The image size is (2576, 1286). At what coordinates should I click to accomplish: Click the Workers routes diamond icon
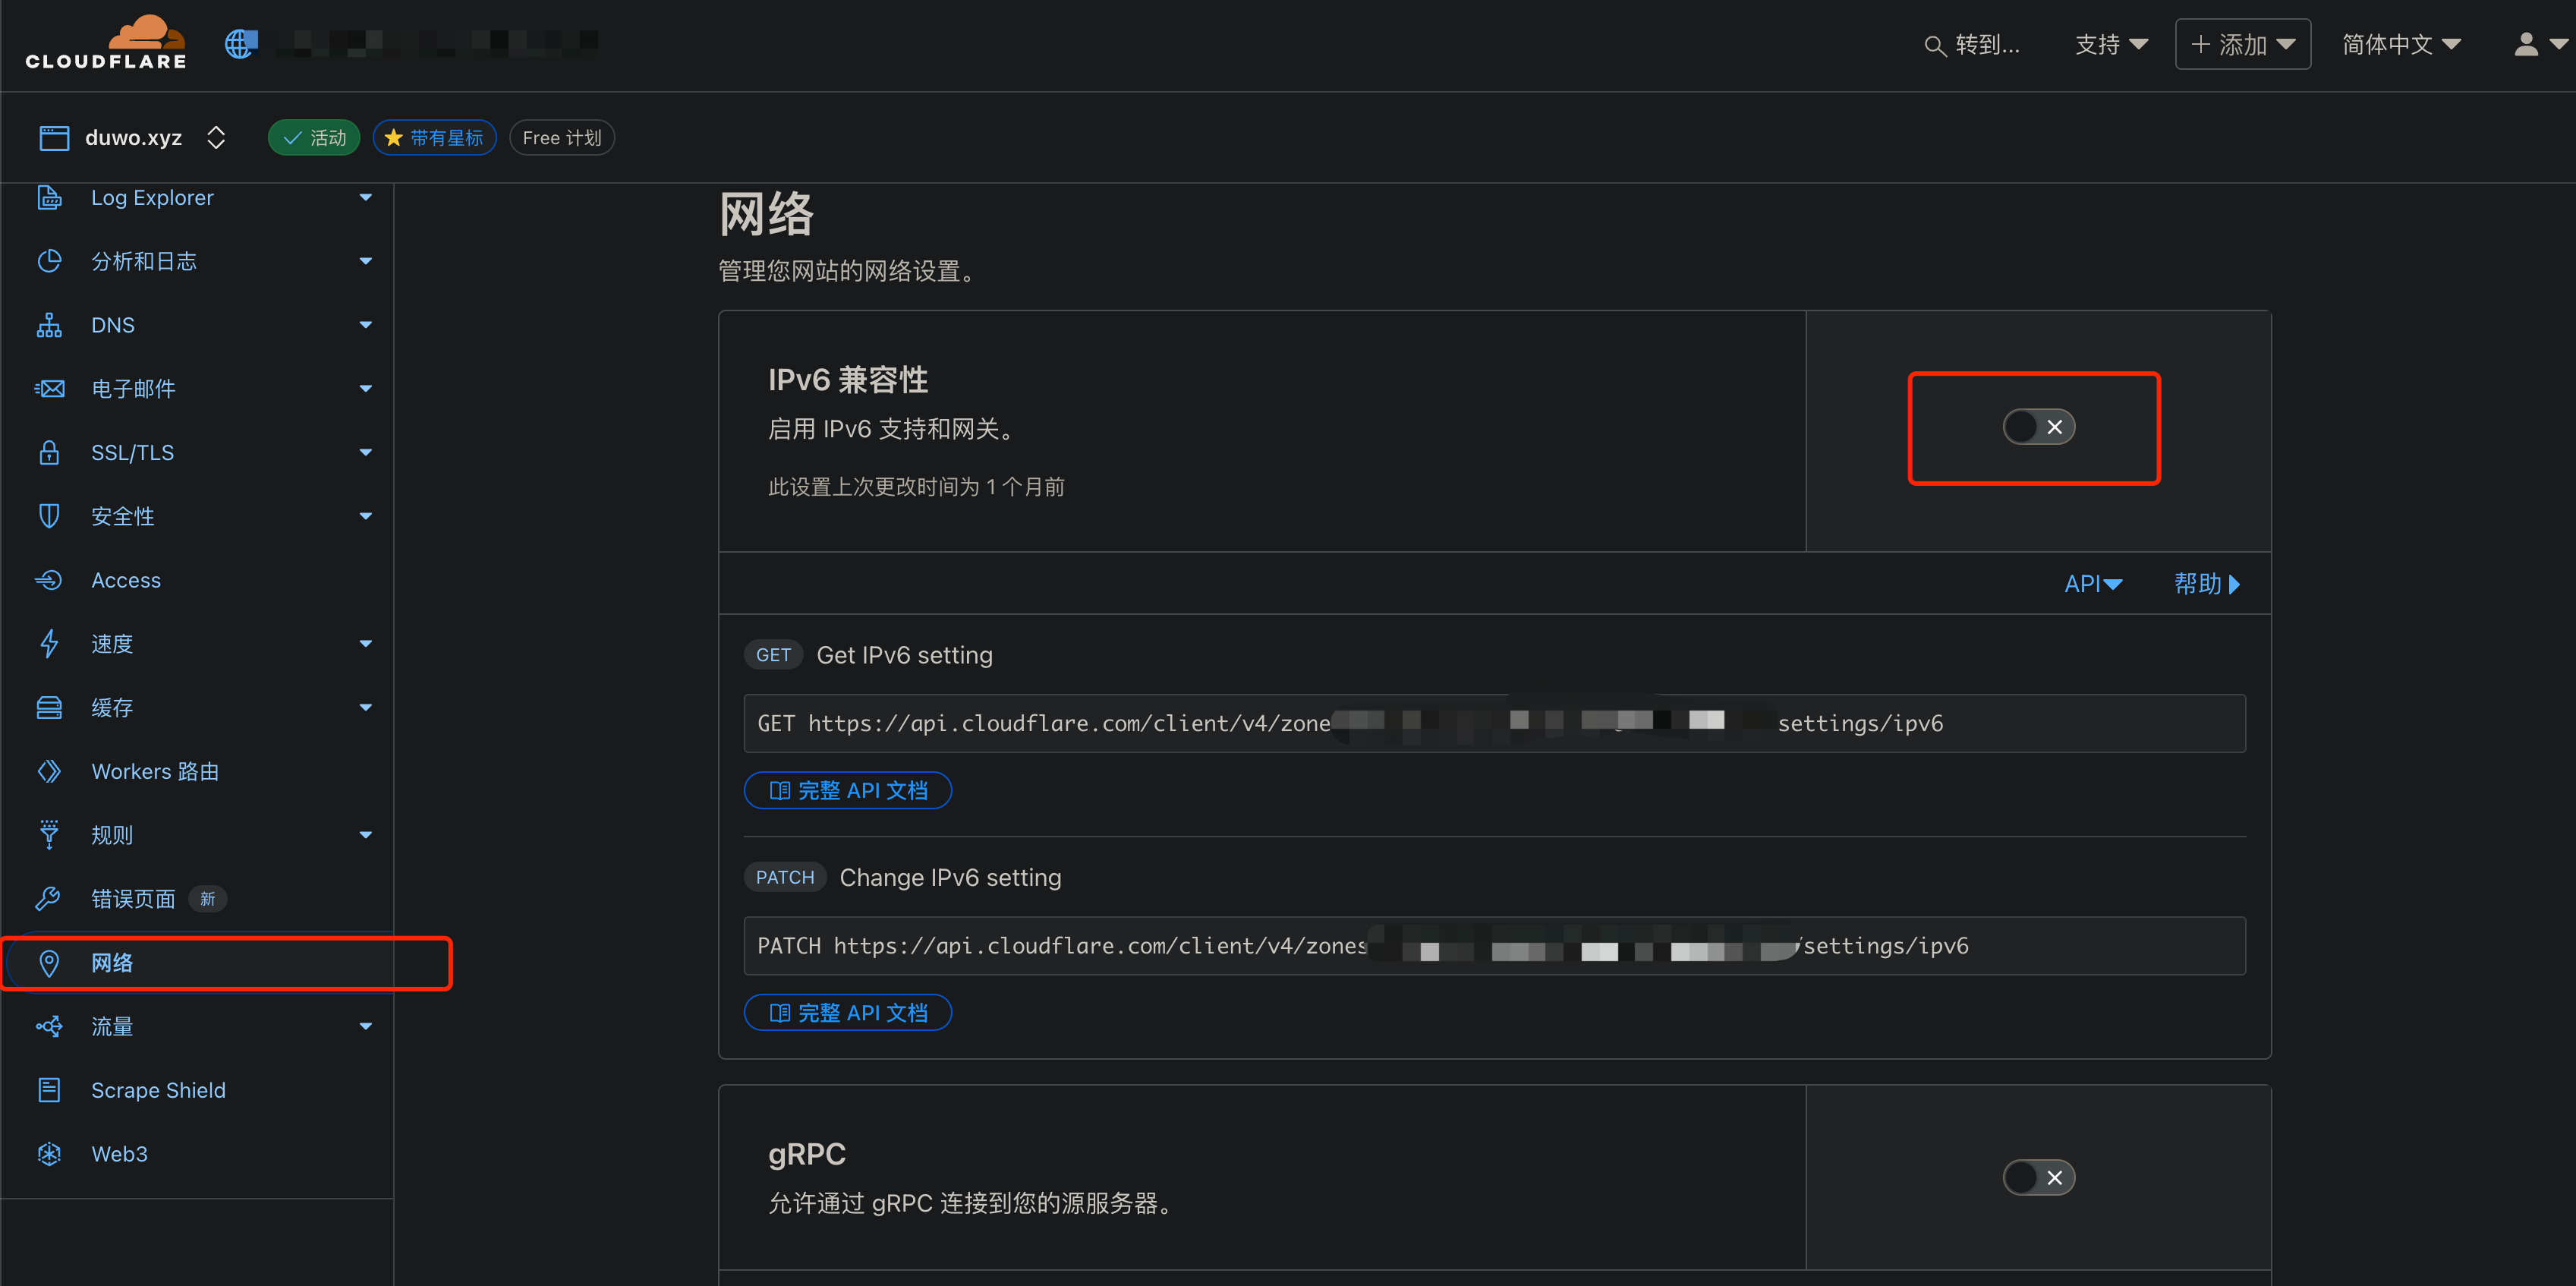[49, 772]
